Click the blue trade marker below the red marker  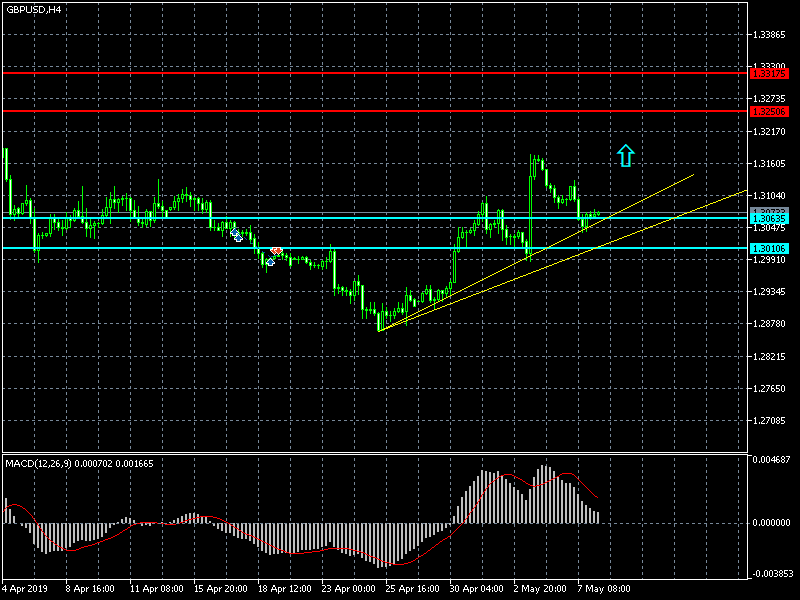click(269, 261)
